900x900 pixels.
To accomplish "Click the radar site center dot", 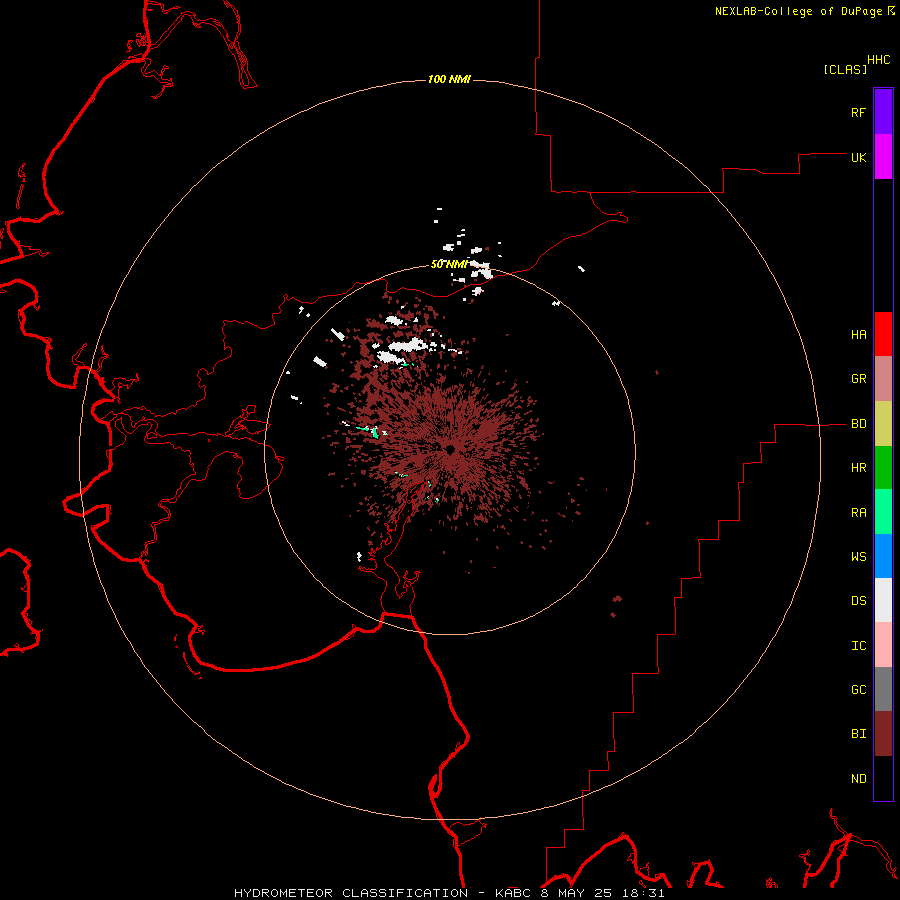I will coord(450,449).
